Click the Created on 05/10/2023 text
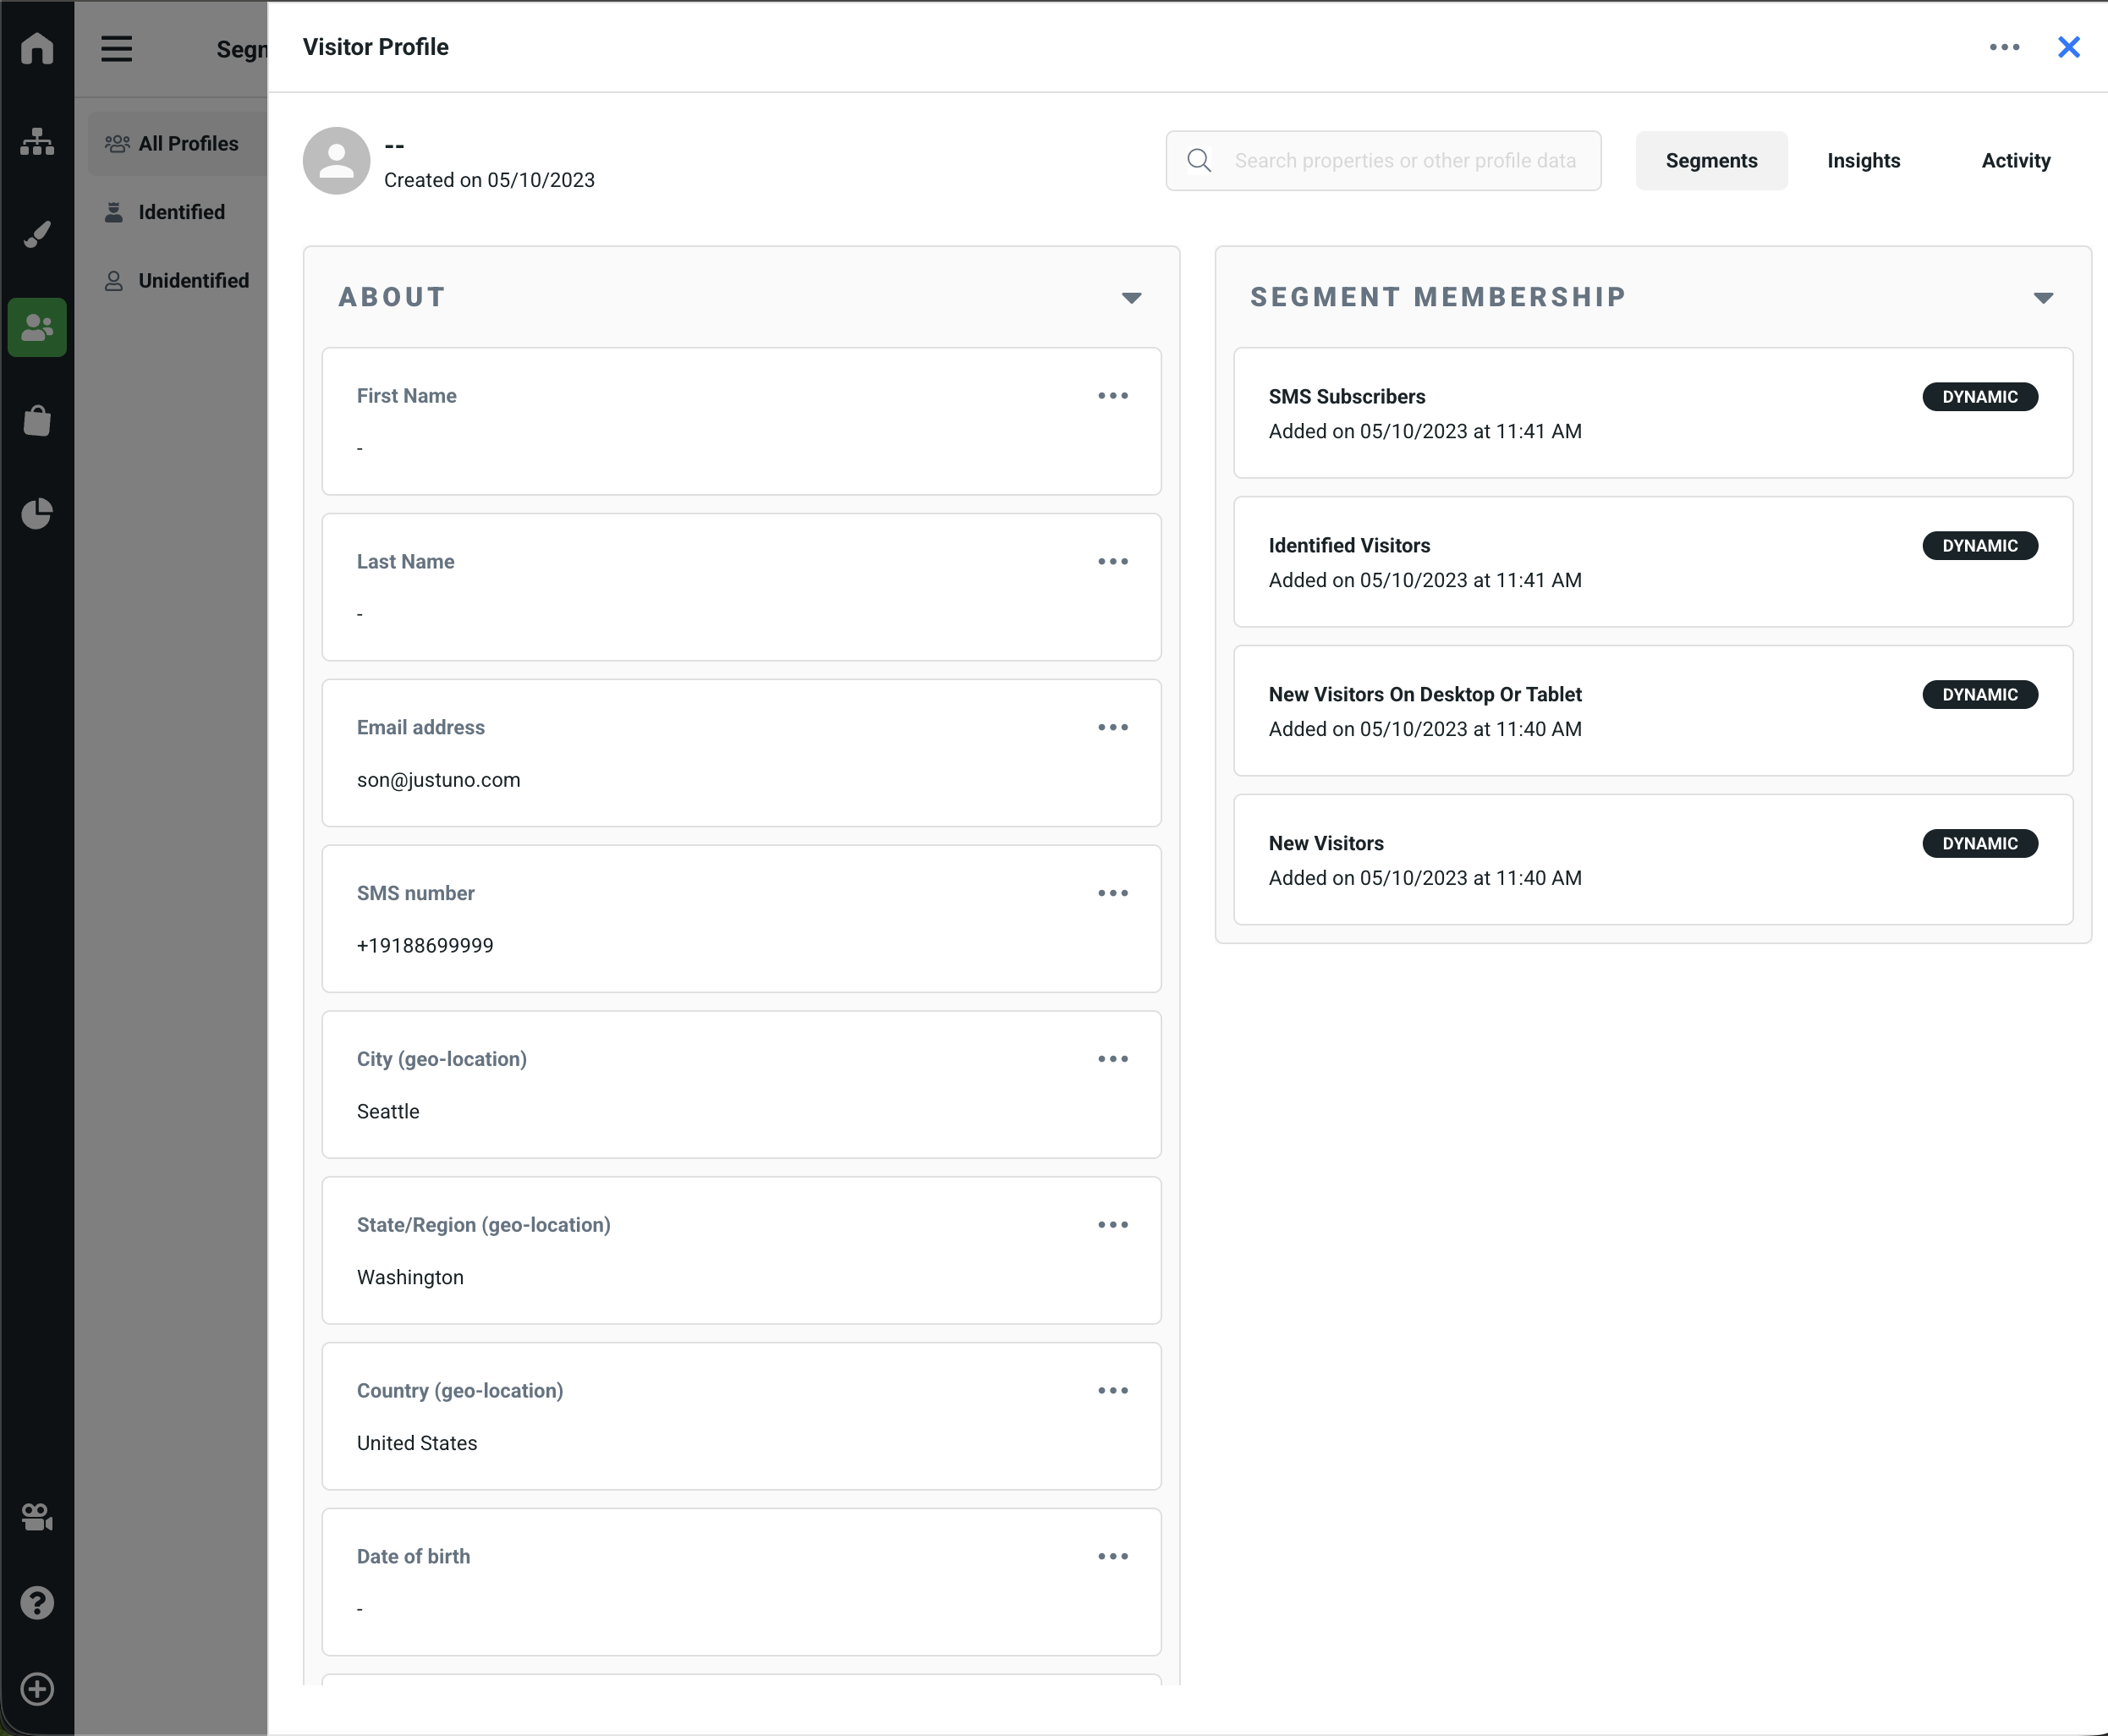The image size is (2108, 1736). (x=489, y=180)
